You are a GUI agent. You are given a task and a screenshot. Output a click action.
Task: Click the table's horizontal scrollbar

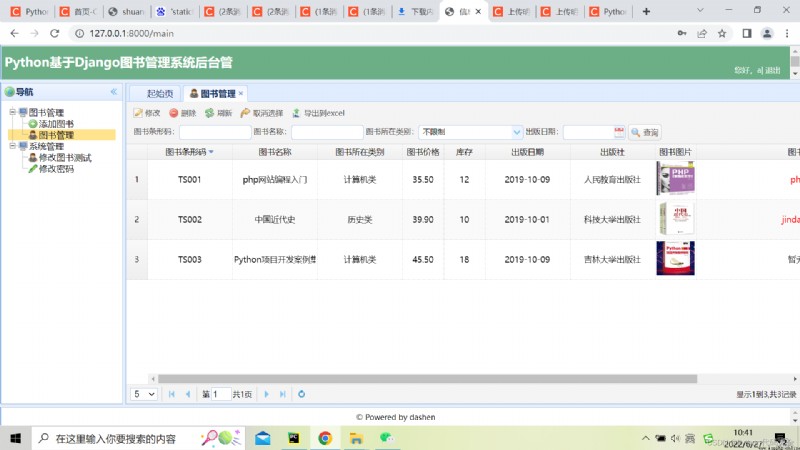428,379
